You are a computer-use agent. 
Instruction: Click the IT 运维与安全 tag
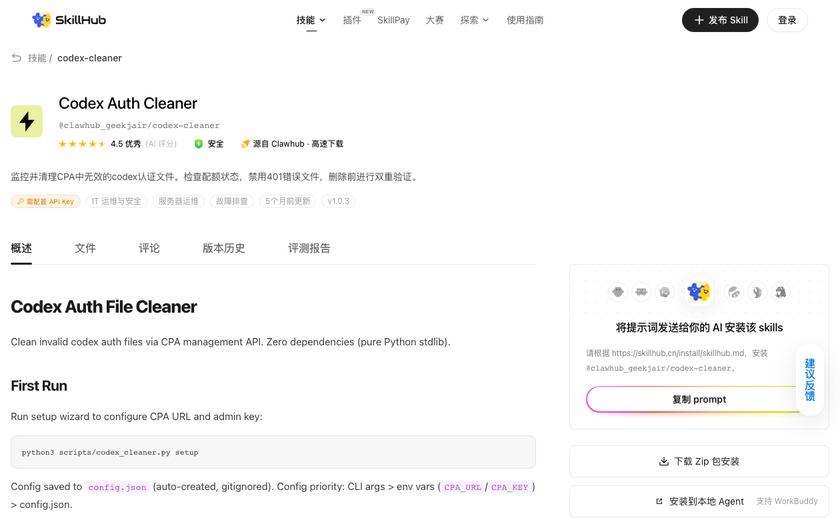(x=116, y=201)
